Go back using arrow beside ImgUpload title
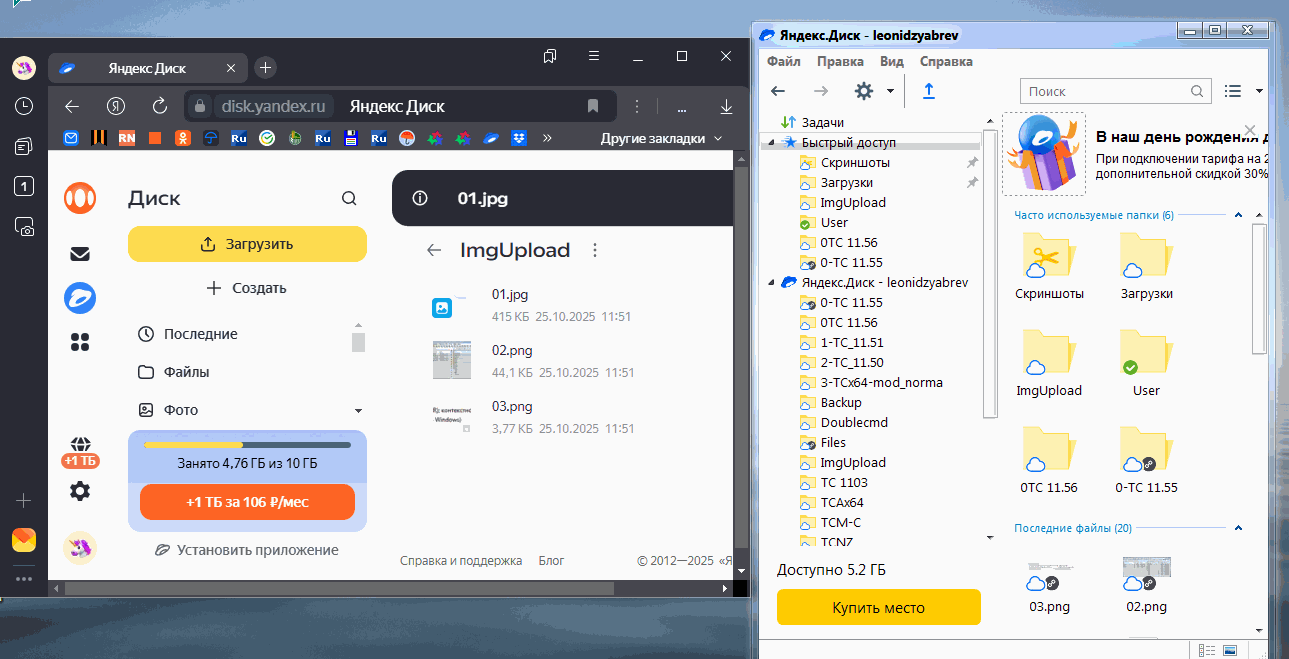The width and height of the screenshot is (1289, 659). 434,250
